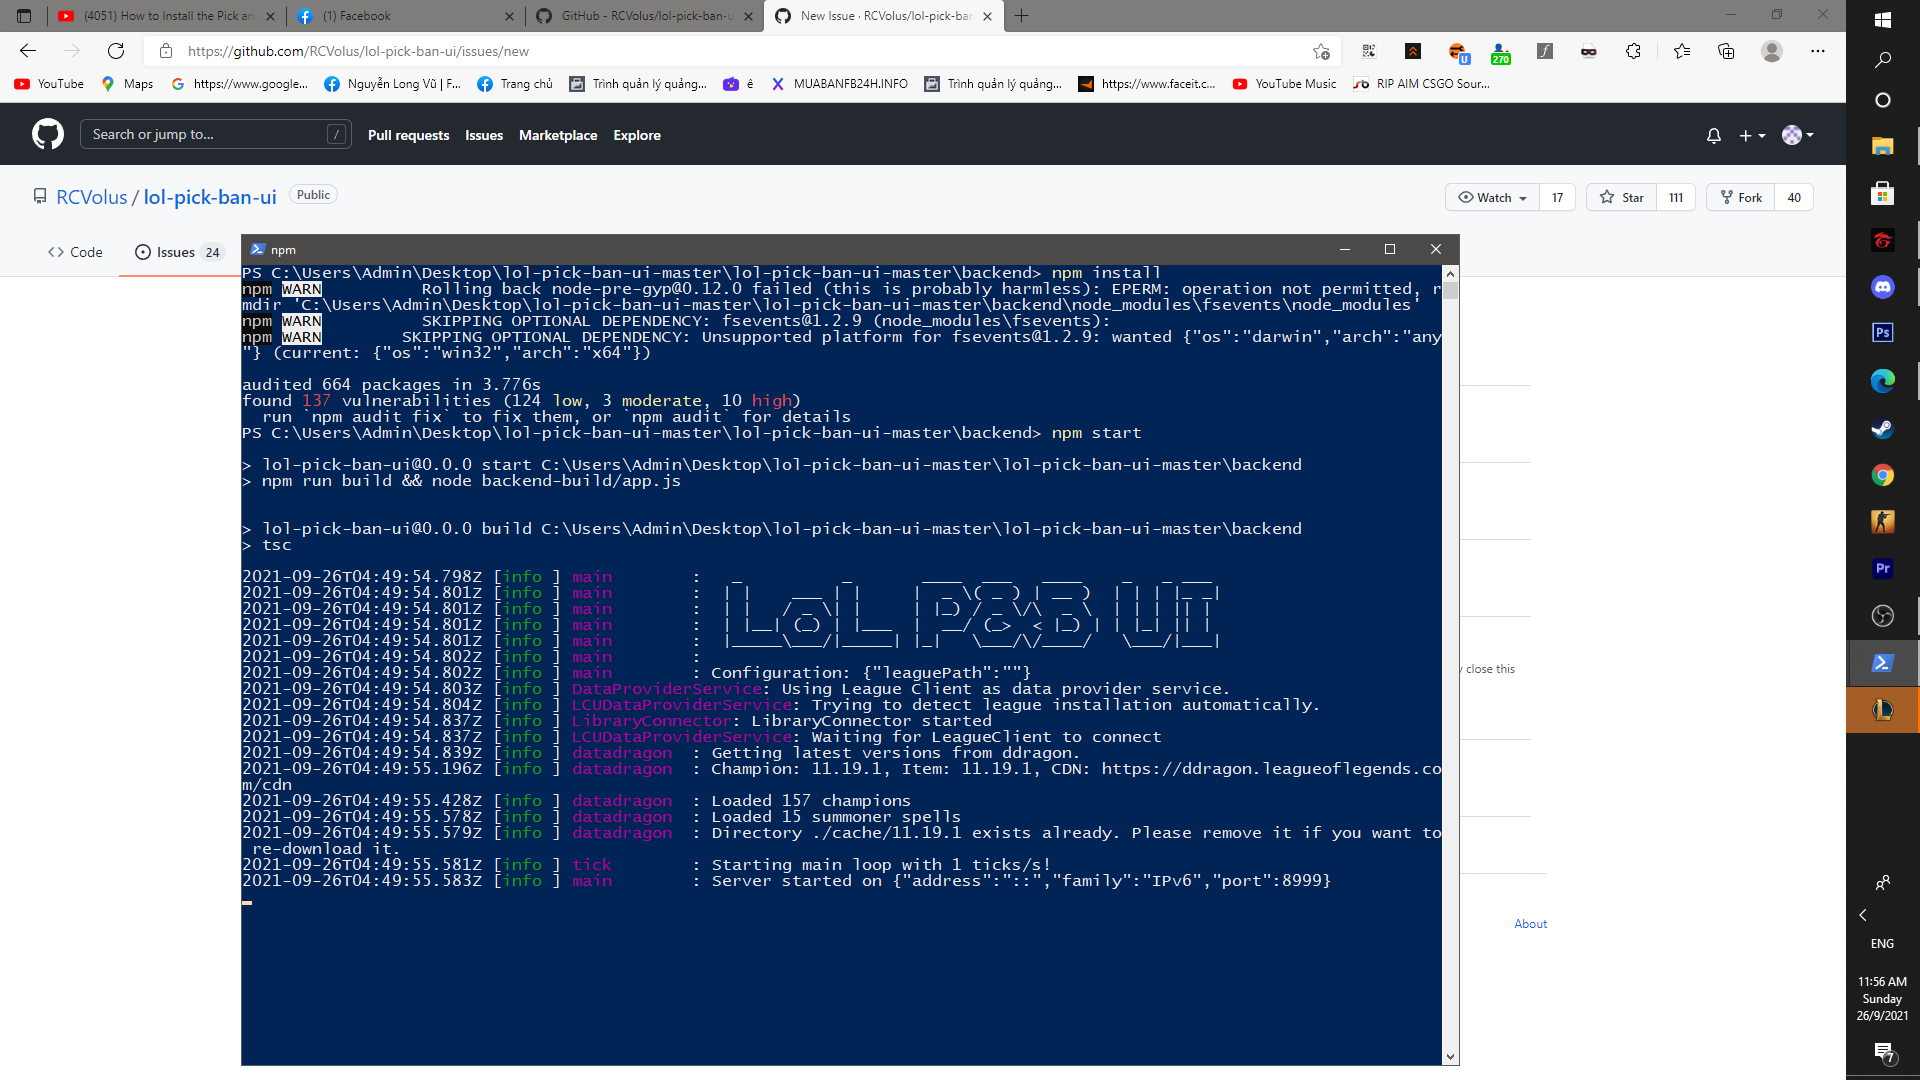Click the browser extensions puzzle icon
The width and height of the screenshot is (1920, 1080).
pyautogui.click(x=1634, y=51)
